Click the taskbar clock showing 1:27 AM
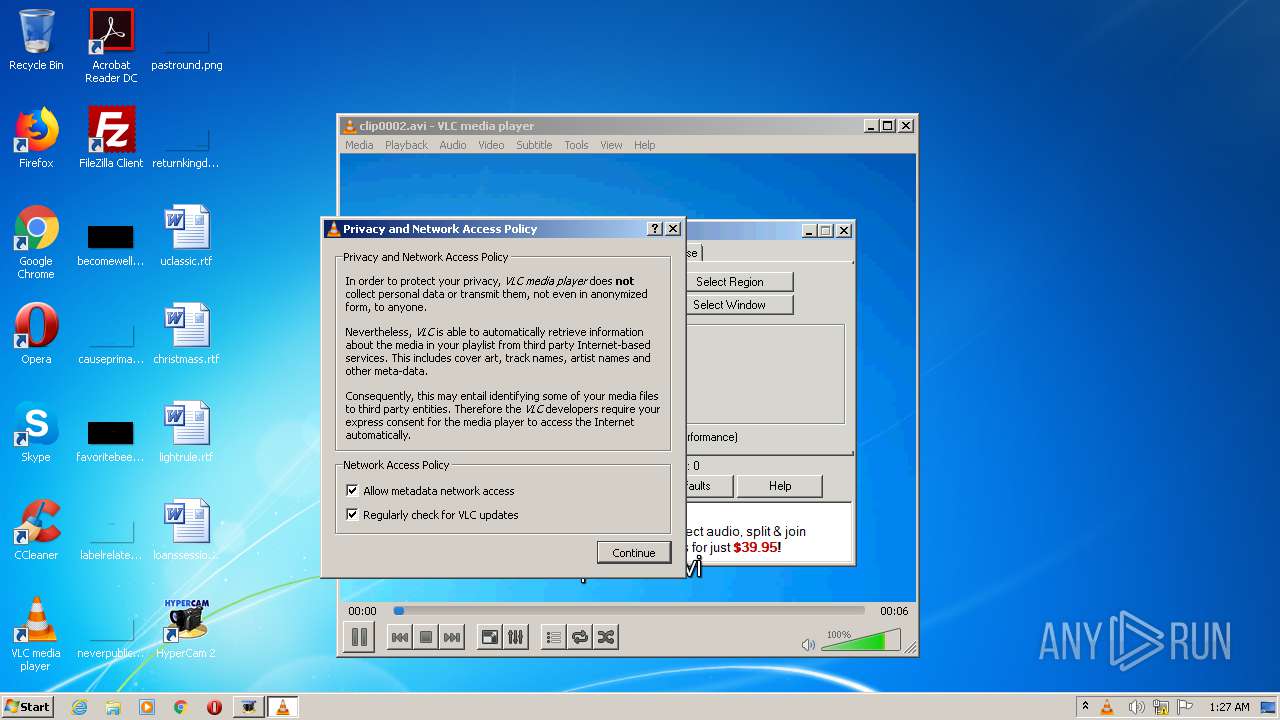 (1229, 707)
